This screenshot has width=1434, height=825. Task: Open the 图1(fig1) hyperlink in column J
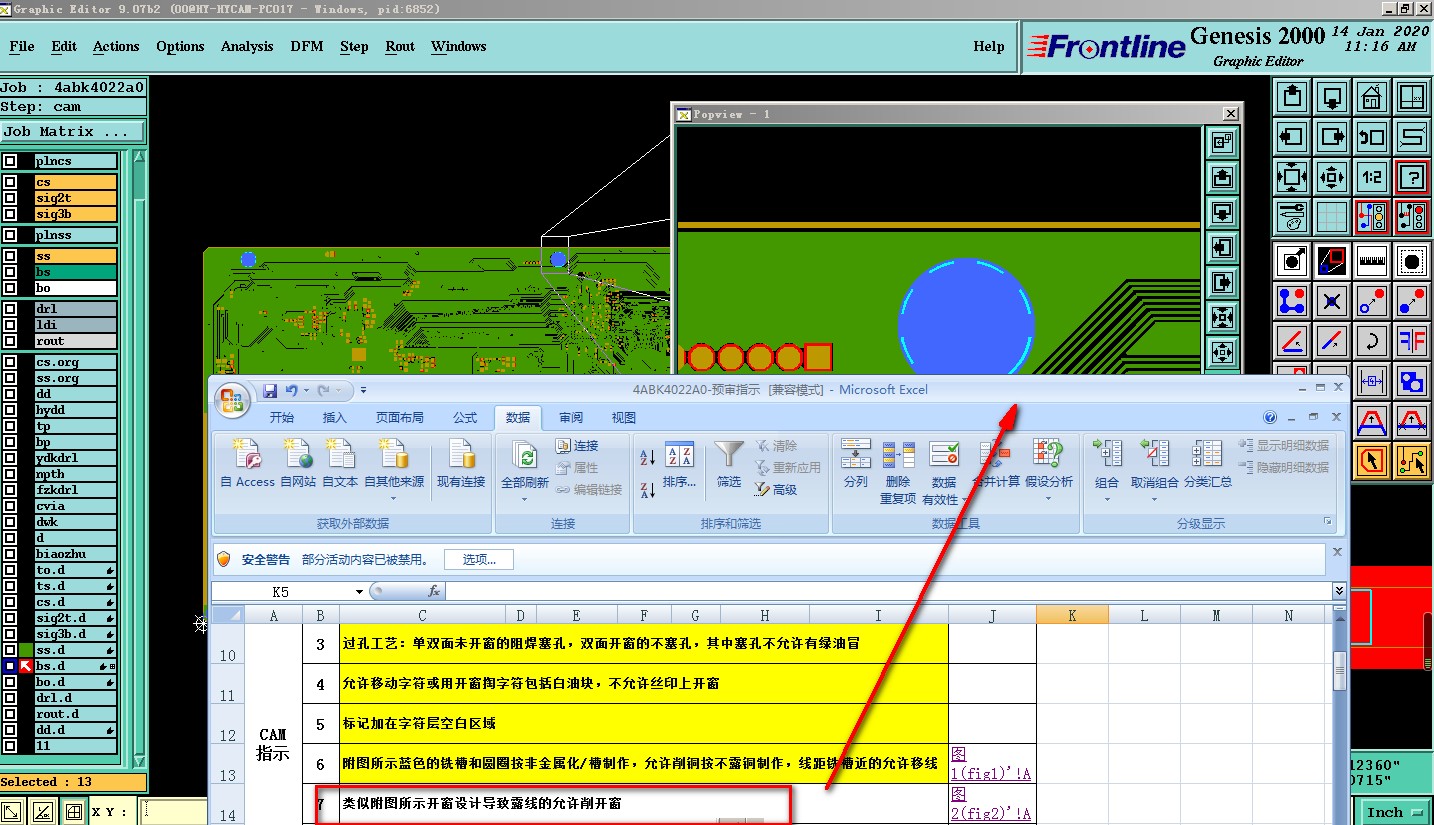[990, 764]
